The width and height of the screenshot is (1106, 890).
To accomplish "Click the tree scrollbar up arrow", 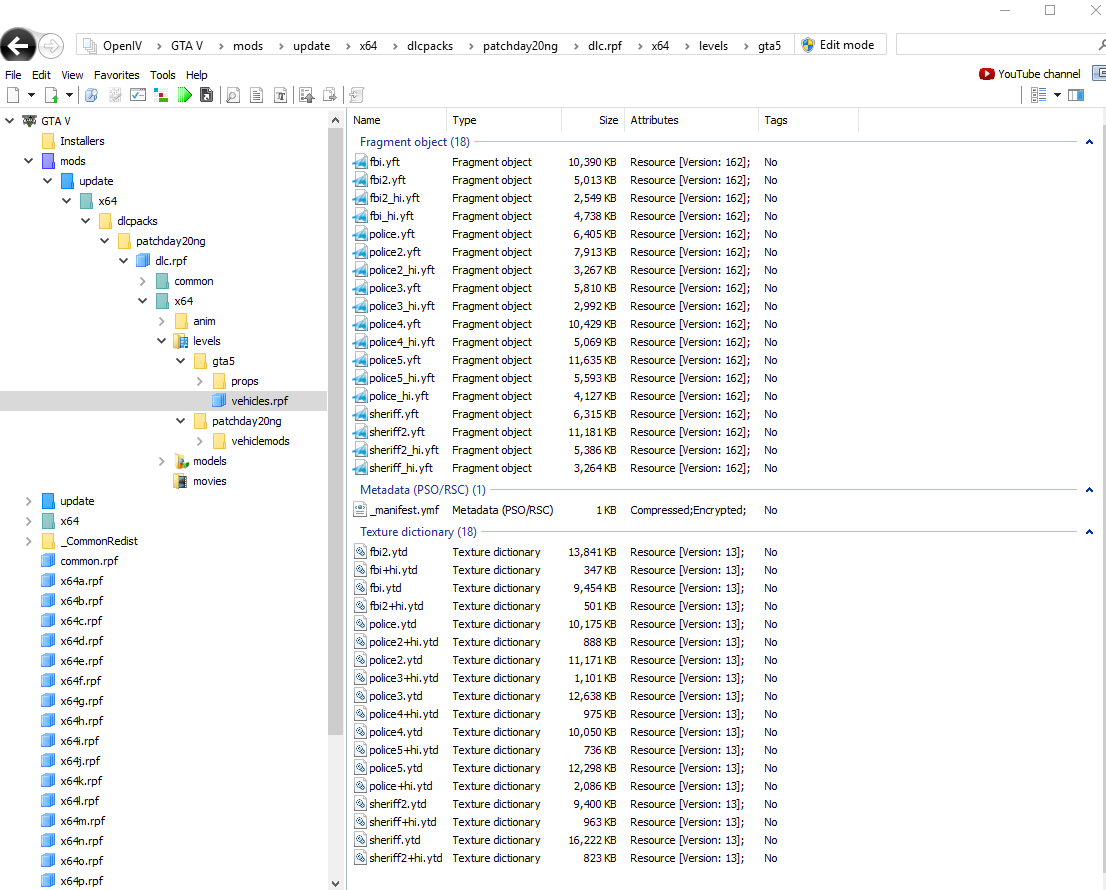I will [335, 121].
